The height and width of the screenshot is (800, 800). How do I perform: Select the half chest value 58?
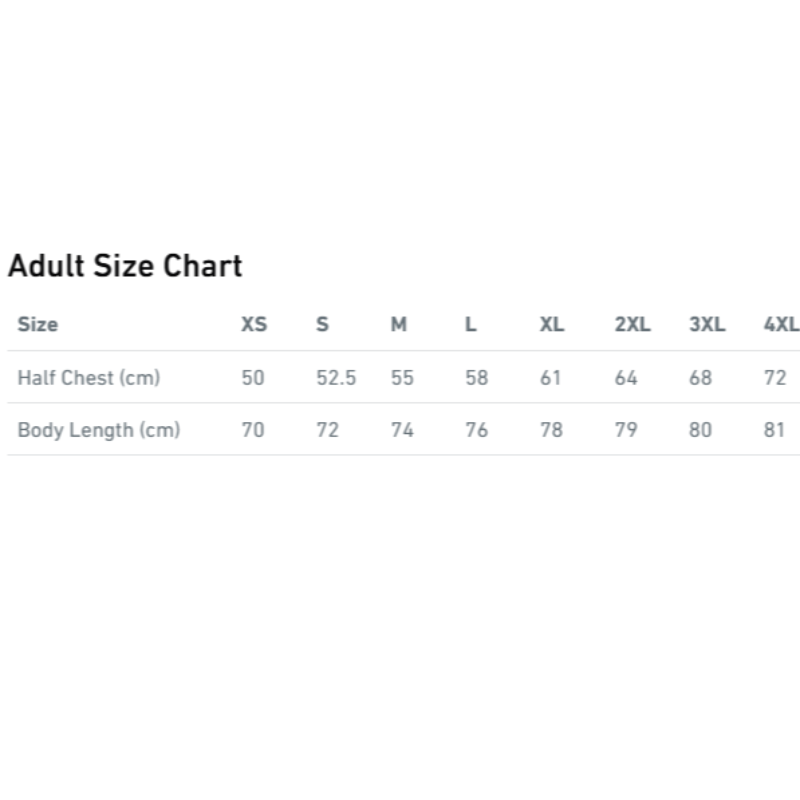(477, 378)
